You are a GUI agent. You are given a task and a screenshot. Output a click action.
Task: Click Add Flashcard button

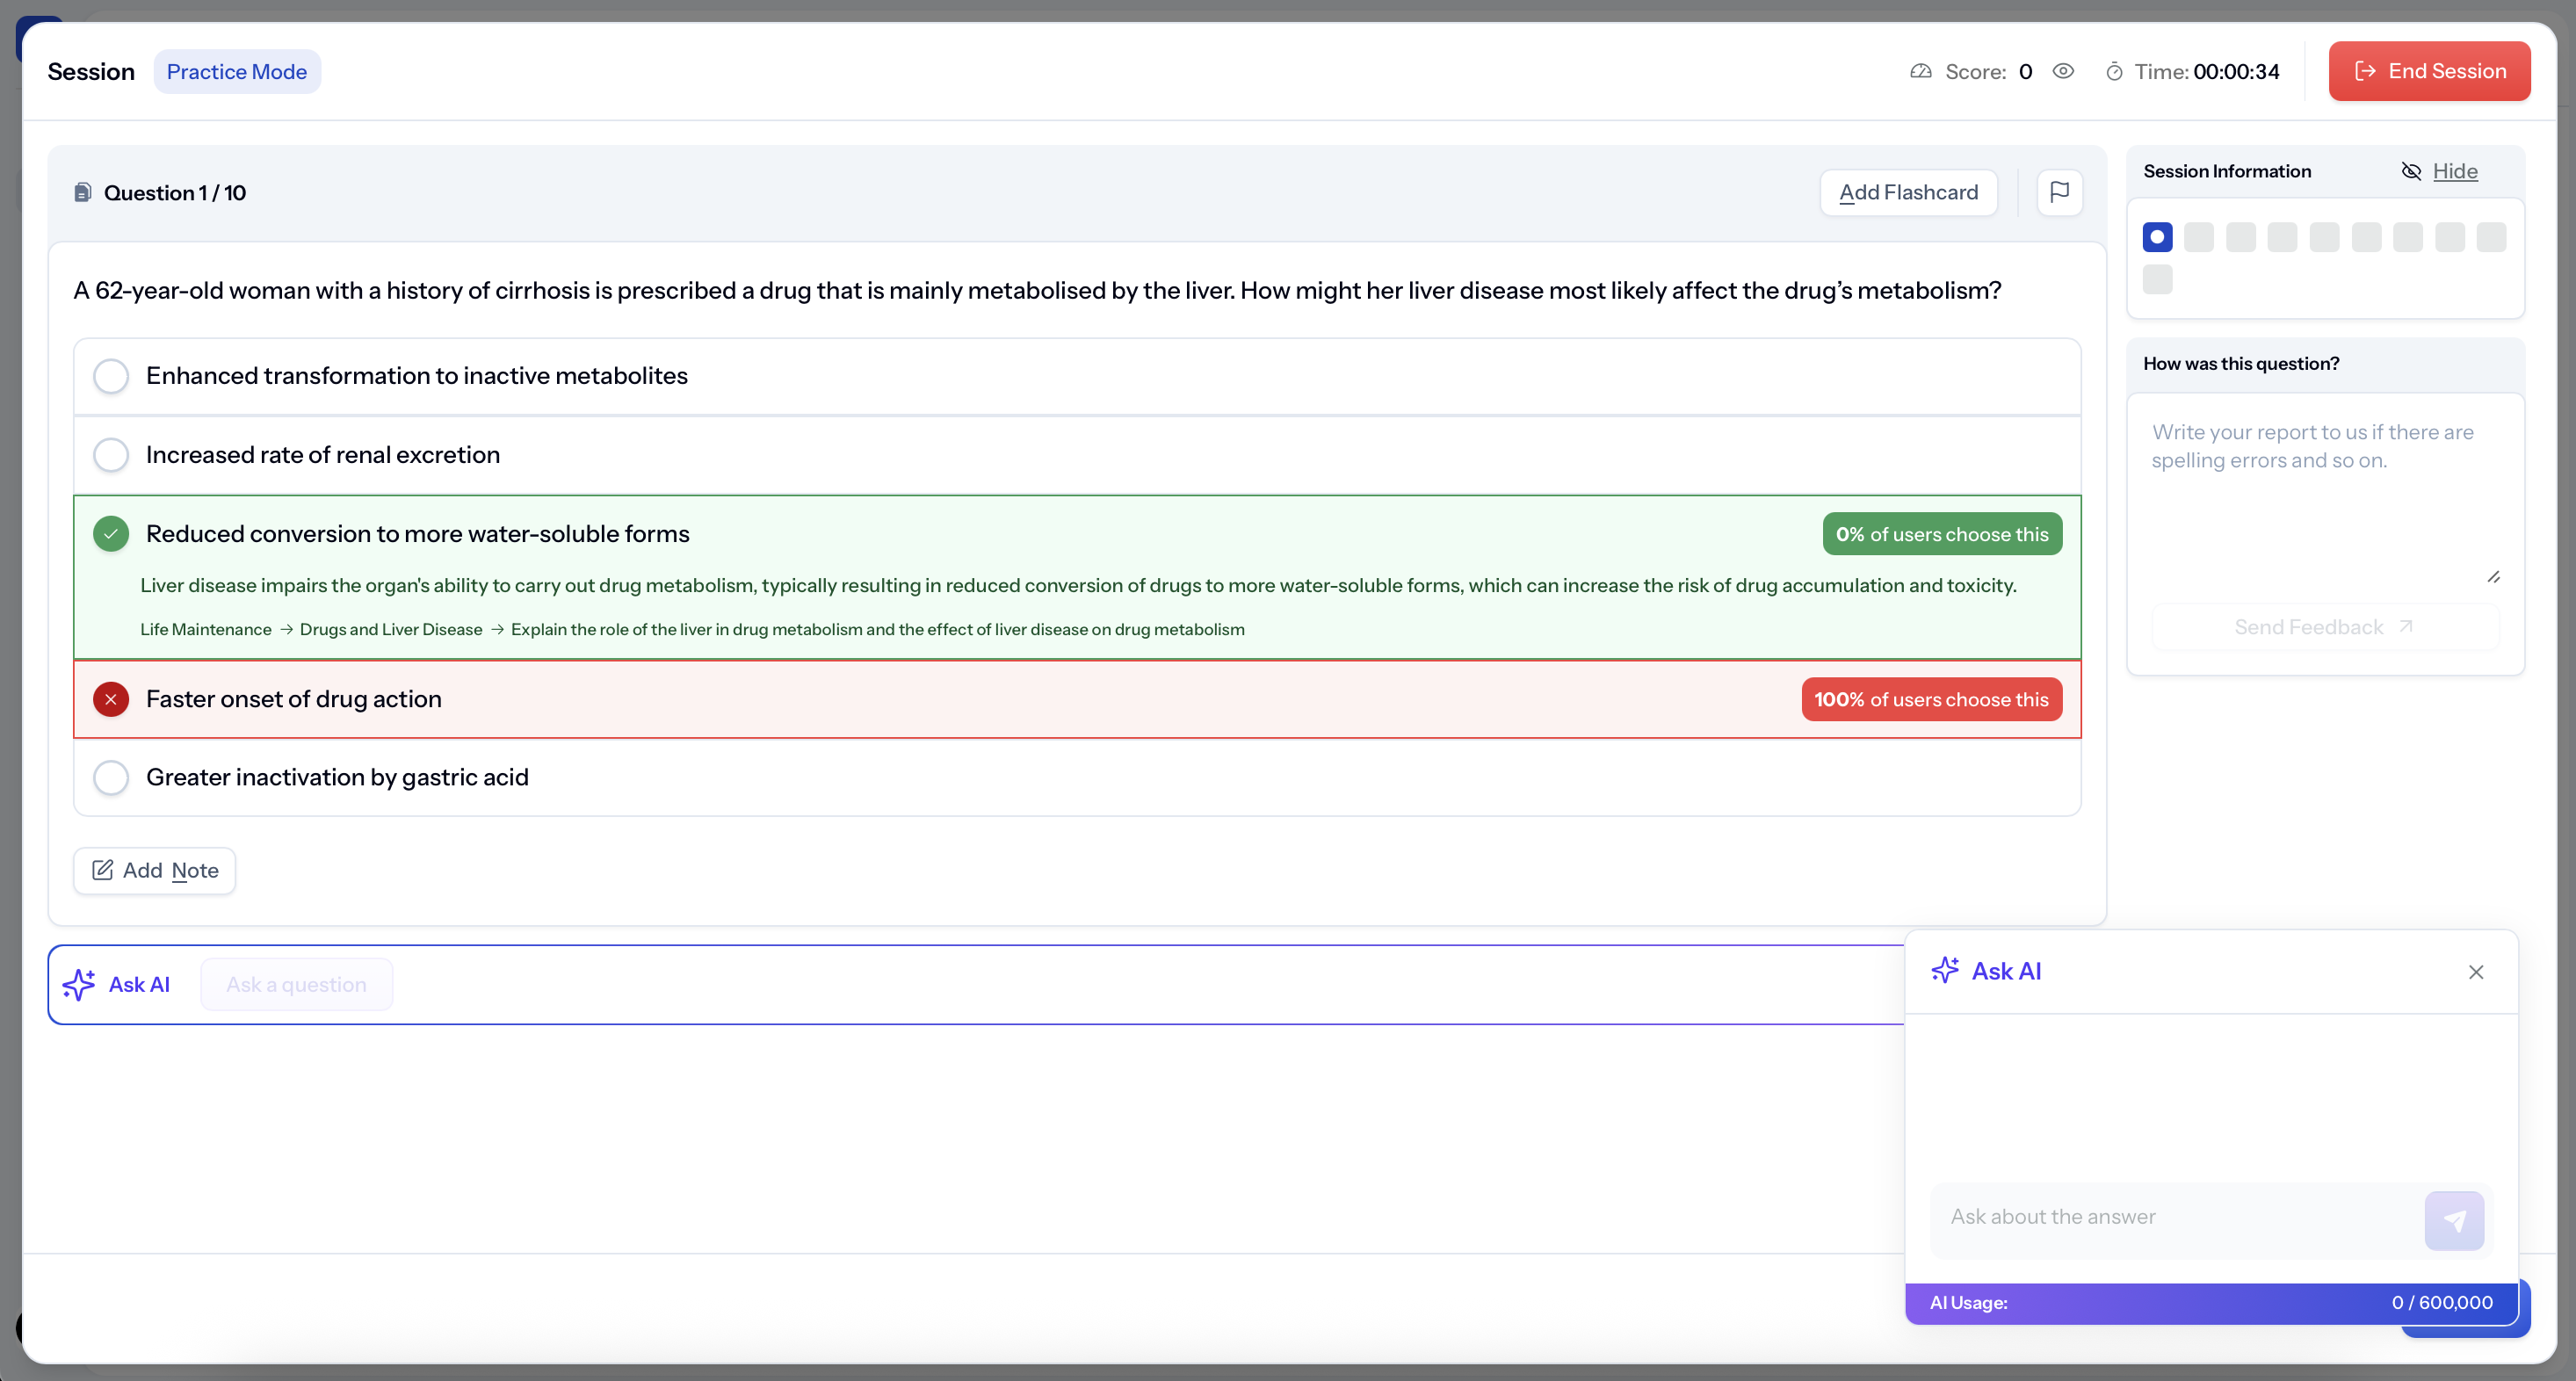pos(1908,192)
